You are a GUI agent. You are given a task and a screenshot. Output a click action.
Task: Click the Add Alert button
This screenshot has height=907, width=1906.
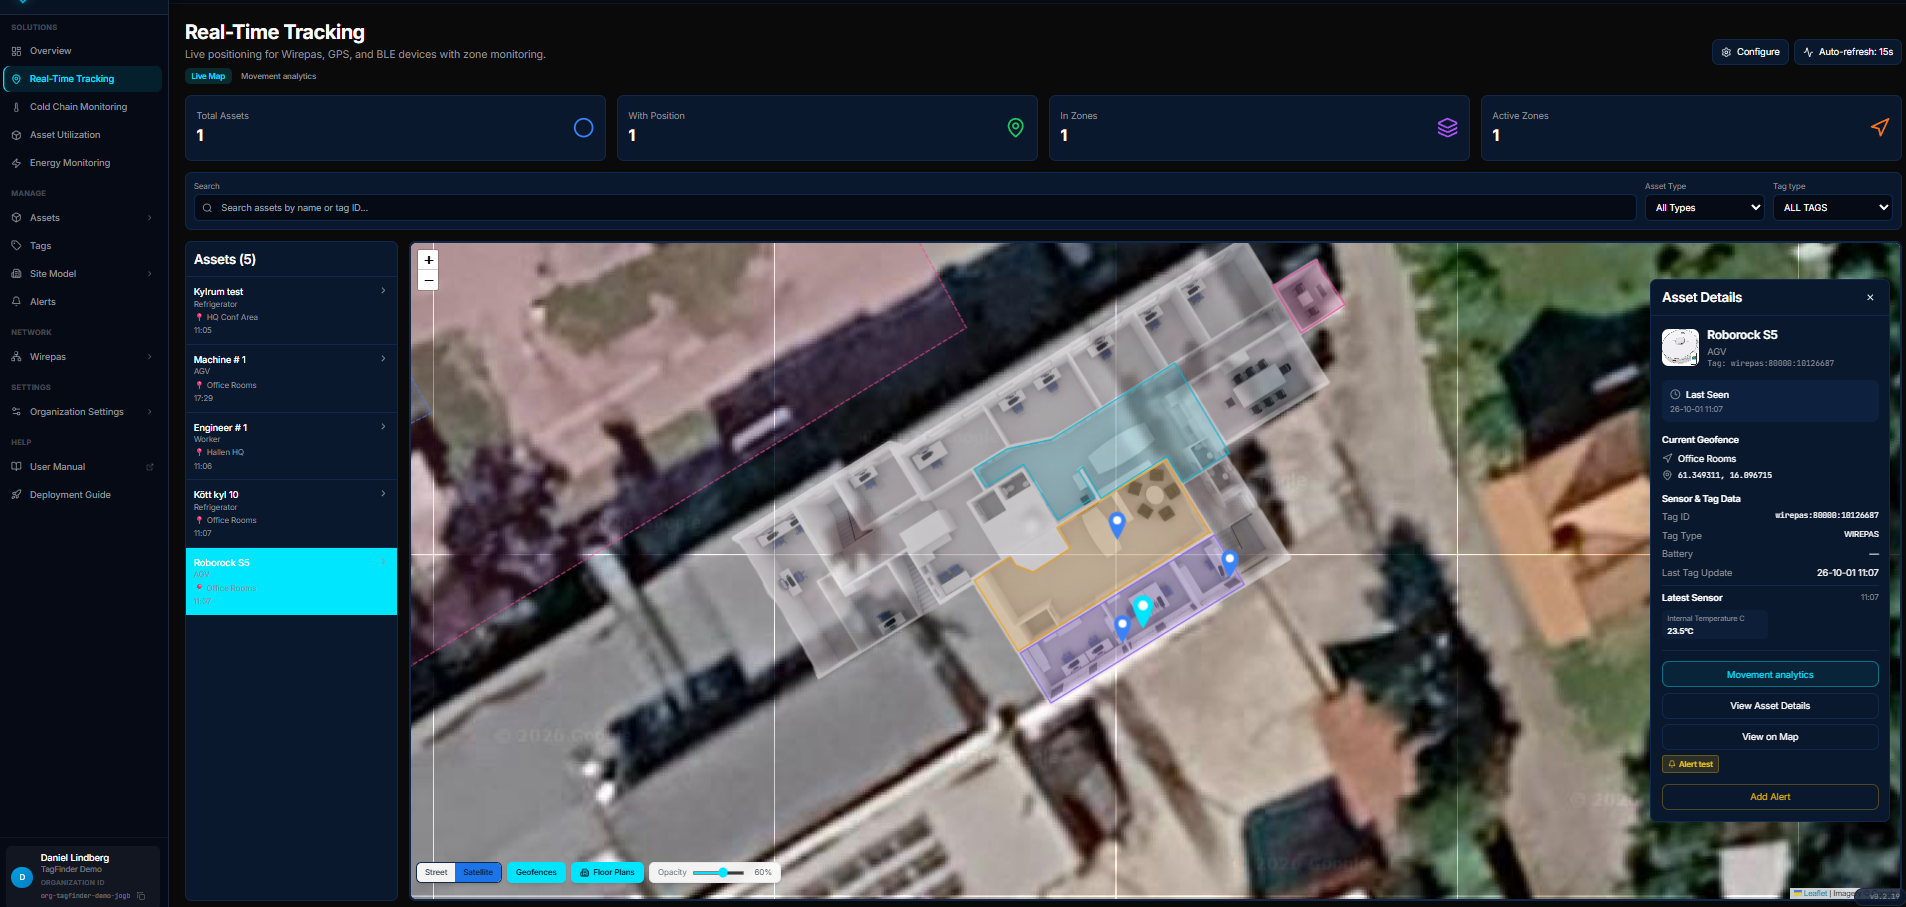click(1770, 797)
